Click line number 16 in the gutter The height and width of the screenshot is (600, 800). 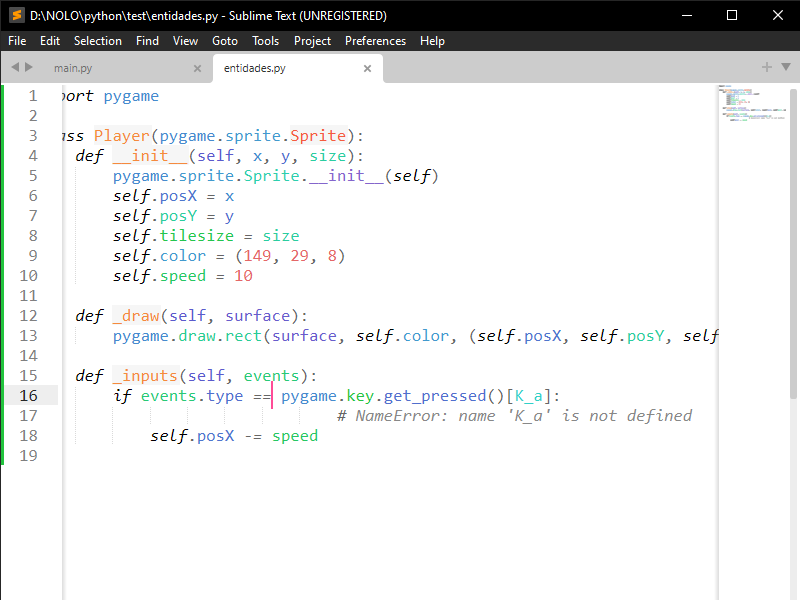point(28,395)
